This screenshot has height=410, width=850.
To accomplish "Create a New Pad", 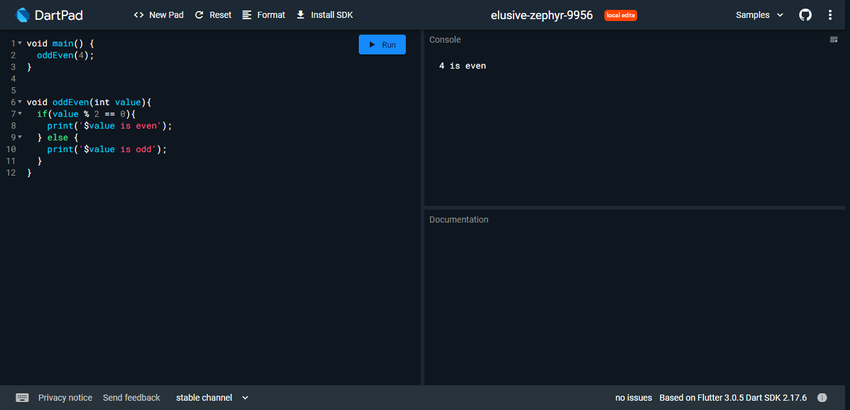I will tap(159, 15).
